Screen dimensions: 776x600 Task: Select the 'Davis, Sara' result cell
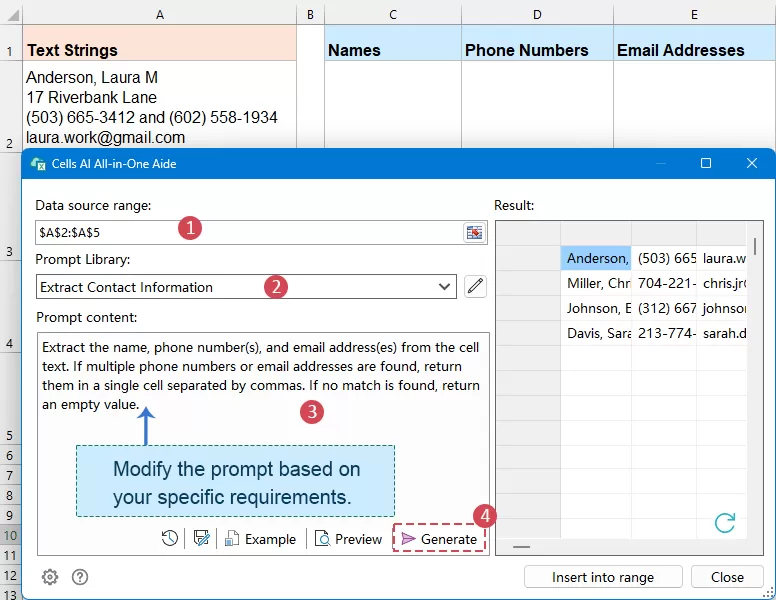[596, 333]
